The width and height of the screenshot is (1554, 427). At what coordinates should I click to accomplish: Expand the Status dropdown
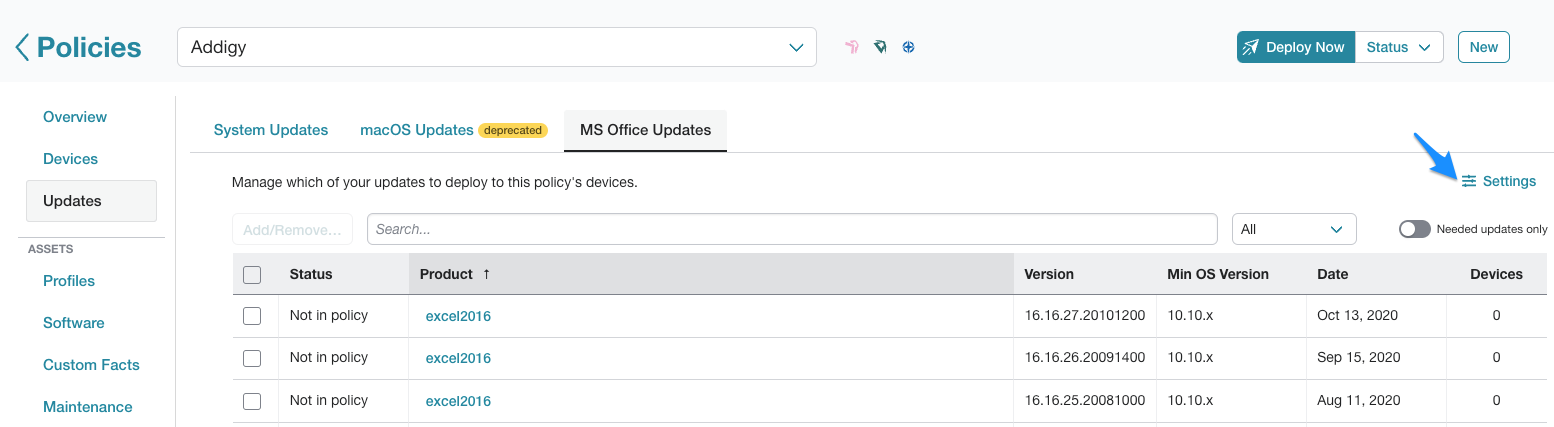pos(1399,47)
